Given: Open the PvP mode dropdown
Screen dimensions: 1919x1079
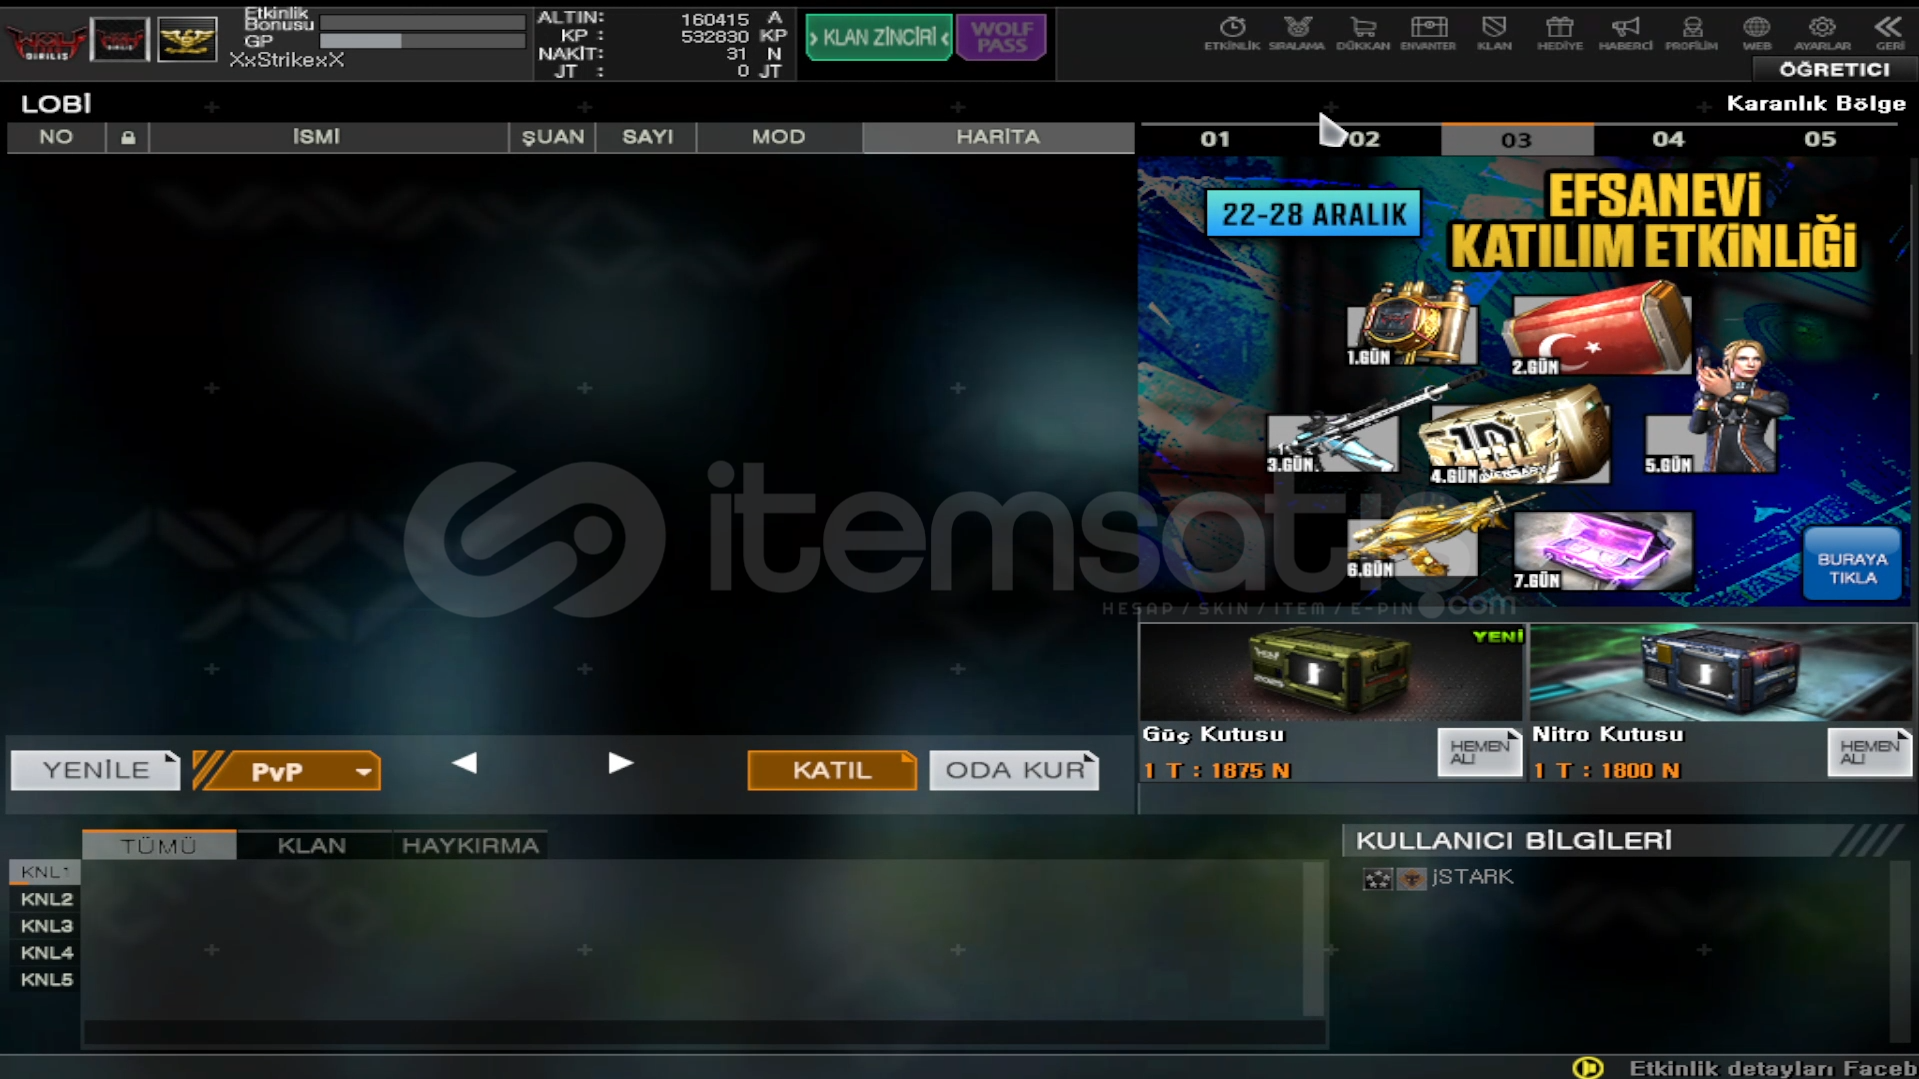Looking at the screenshot, I should tap(286, 771).
